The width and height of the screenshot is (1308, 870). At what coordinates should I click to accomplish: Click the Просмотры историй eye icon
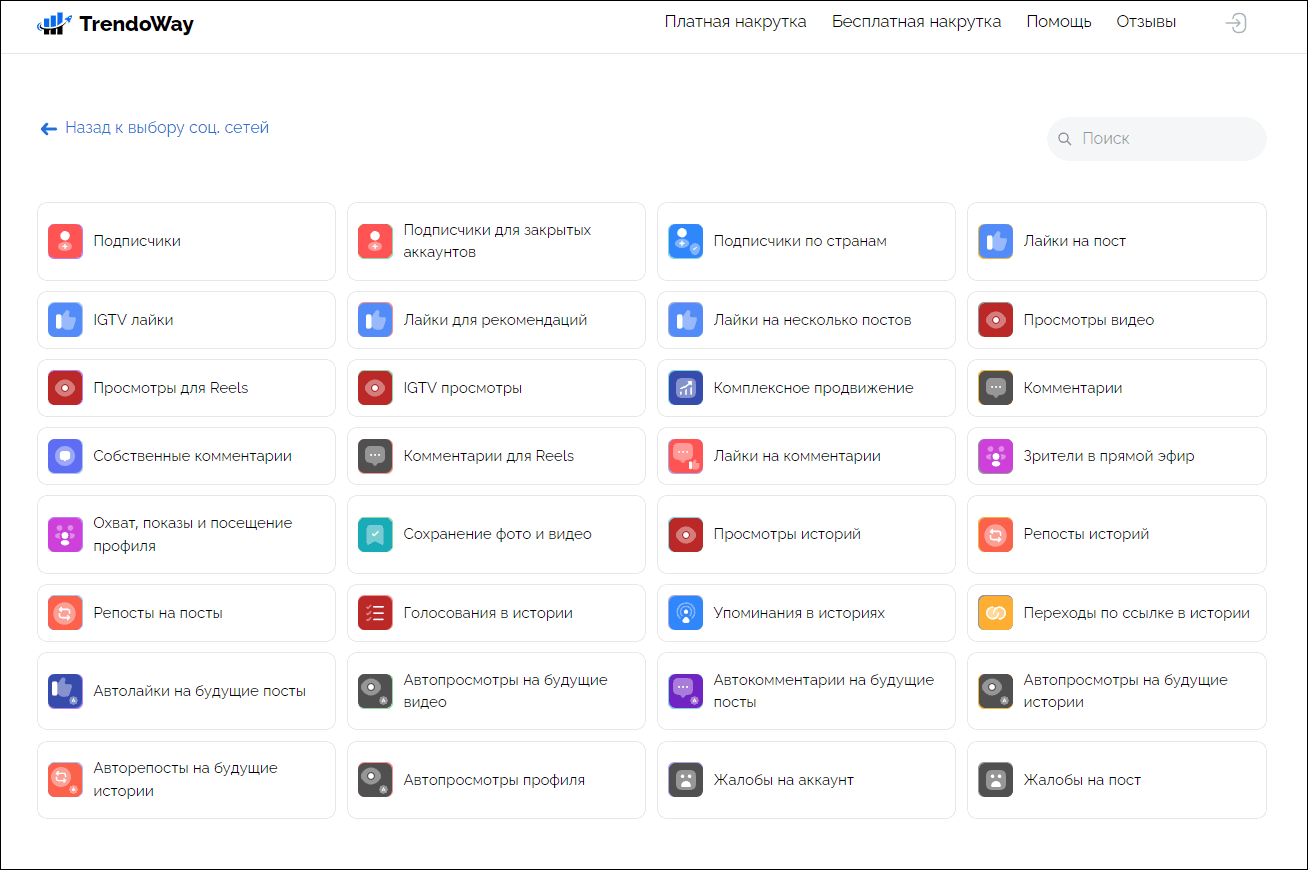pos(685,535)
